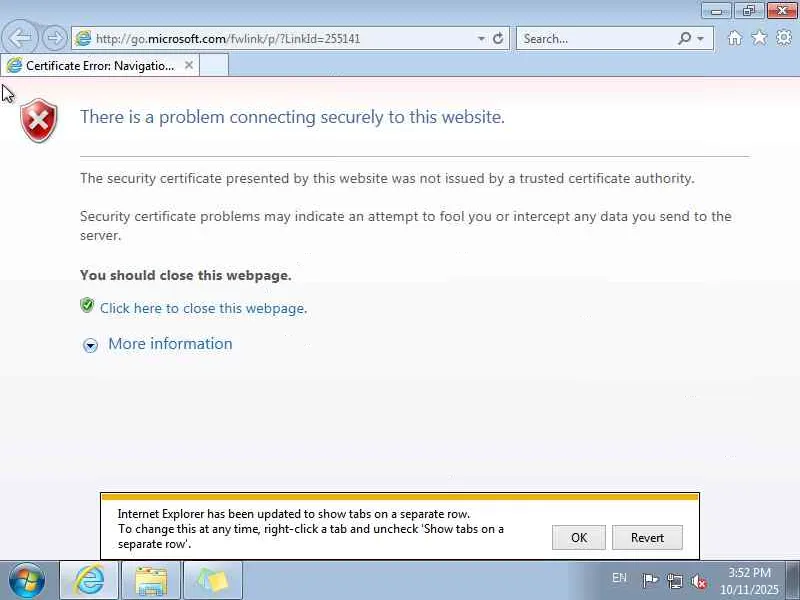Click Revert in the notification bar
Screen dimensions: 800x600
[x=647, y=538]
